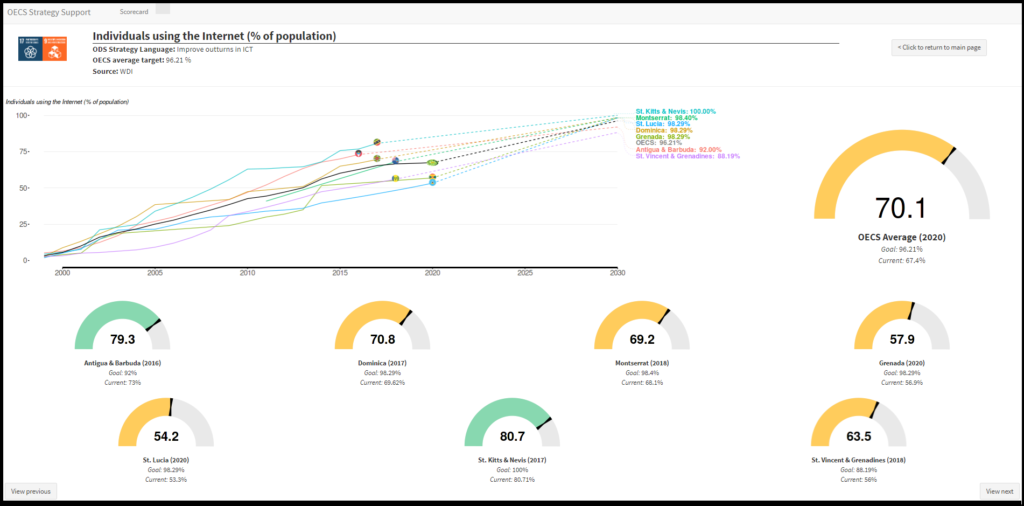Return to main page using the top button

938,47
